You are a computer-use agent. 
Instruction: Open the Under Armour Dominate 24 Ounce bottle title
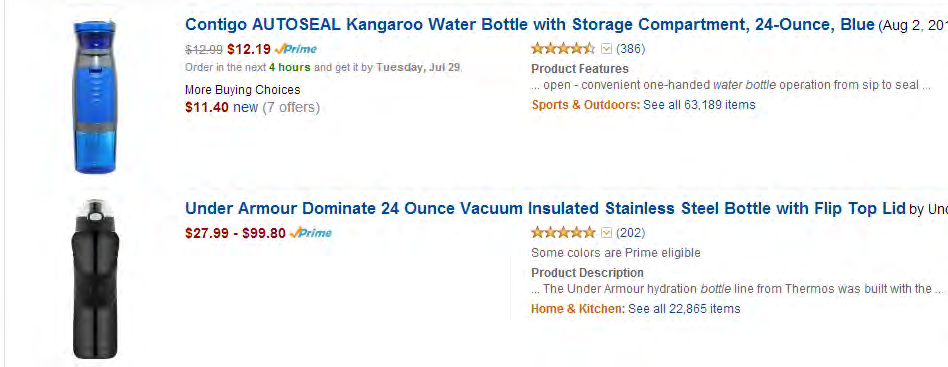pyautogui.click(x=545, y=209)
